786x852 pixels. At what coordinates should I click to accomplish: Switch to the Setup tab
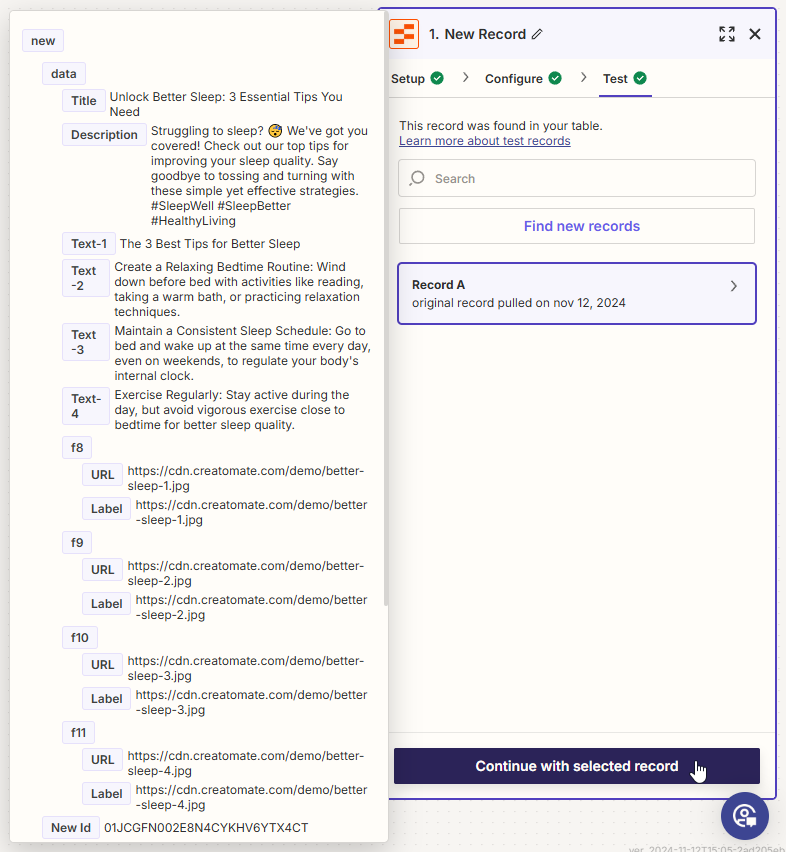(408, 79)
